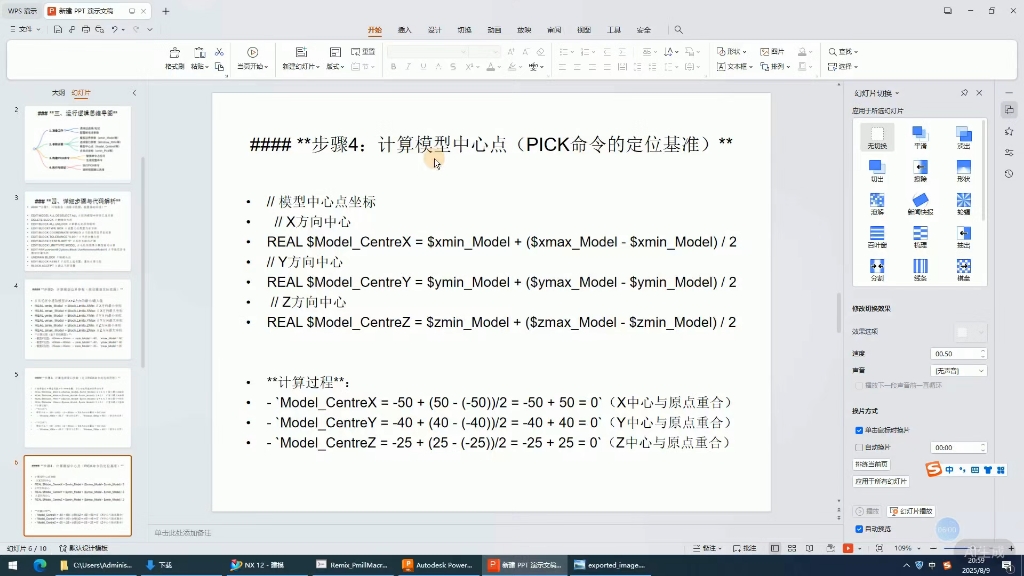Image resolution: width=1024 pixels, height=576 pixels.
Task: Click the red slideshow play button in status bar
Action: [848, 549]
